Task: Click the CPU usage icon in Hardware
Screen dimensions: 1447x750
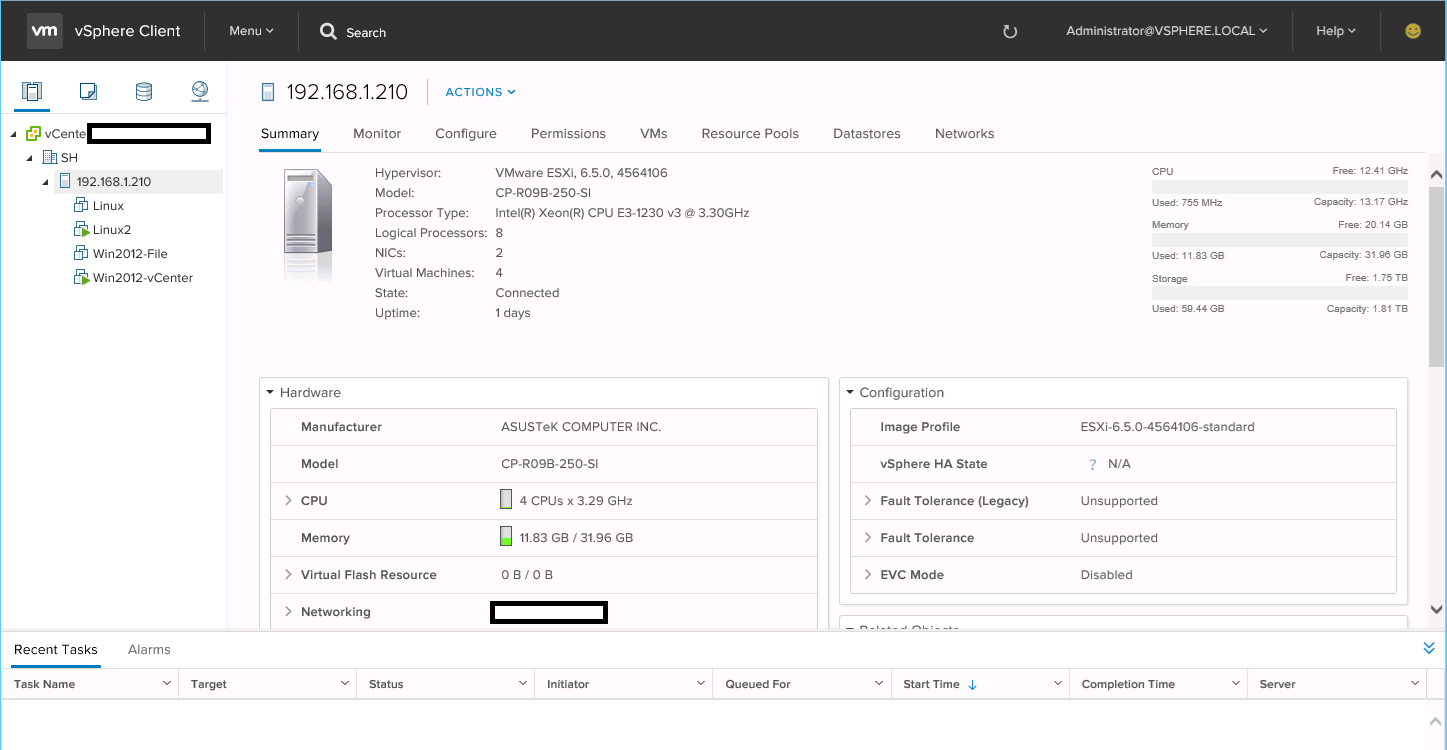Action: (x=506, y=500)
